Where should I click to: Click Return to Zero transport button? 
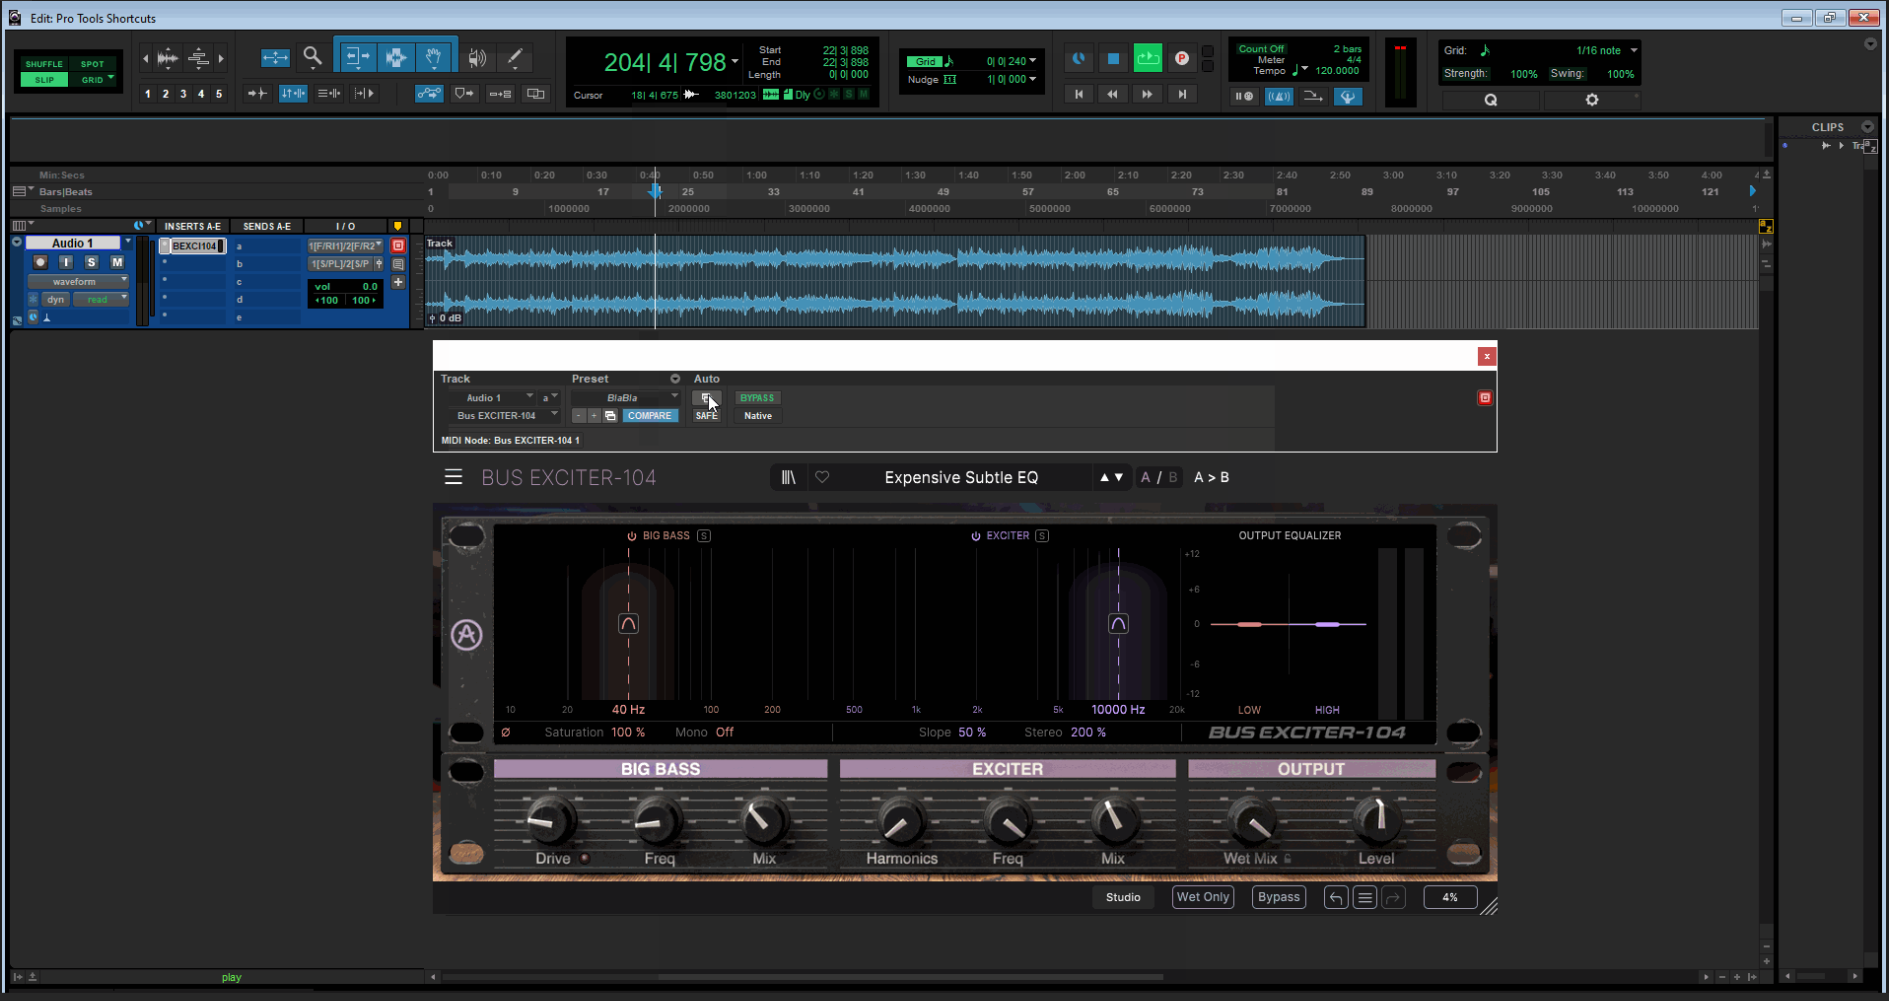pos(1079,94)
